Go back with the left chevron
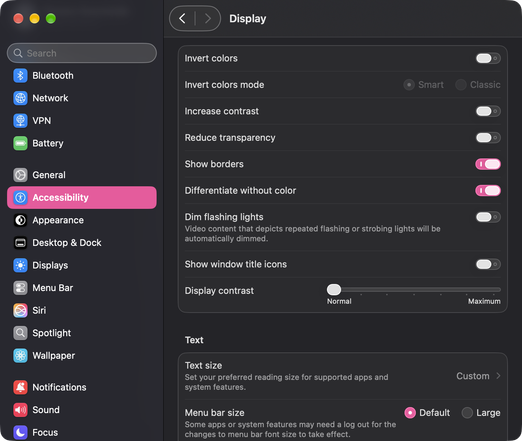Image resolution: width=522 pixels, height=441 pixels. (x=182, y=18)
